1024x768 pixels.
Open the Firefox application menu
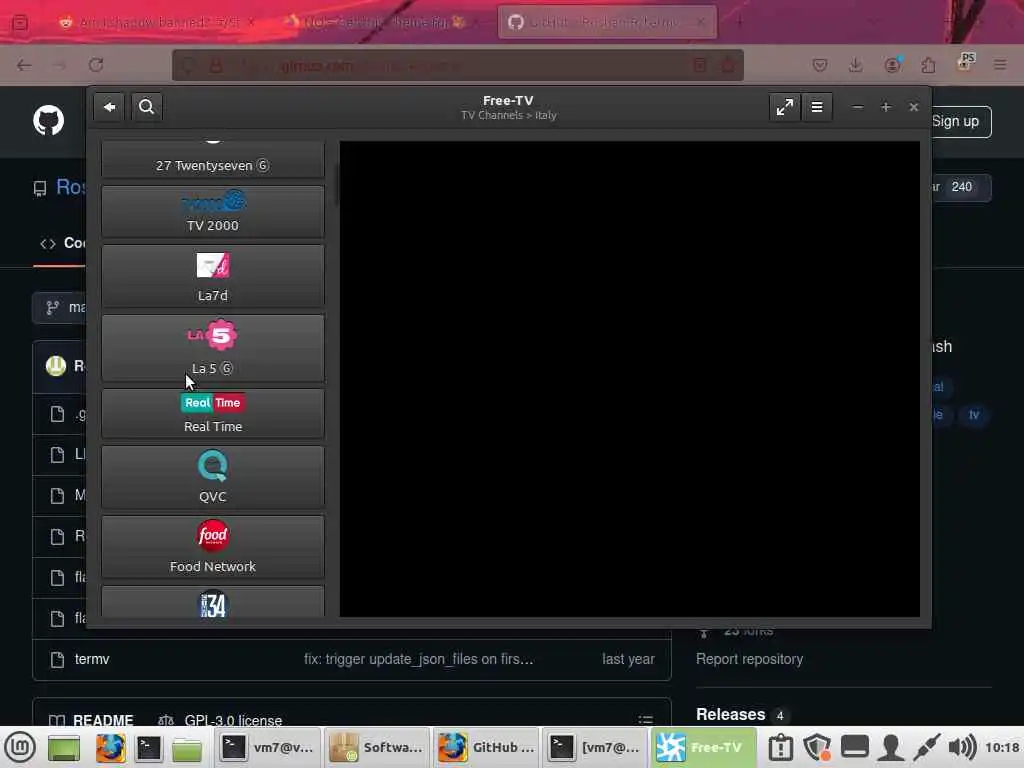[1000, 65]
